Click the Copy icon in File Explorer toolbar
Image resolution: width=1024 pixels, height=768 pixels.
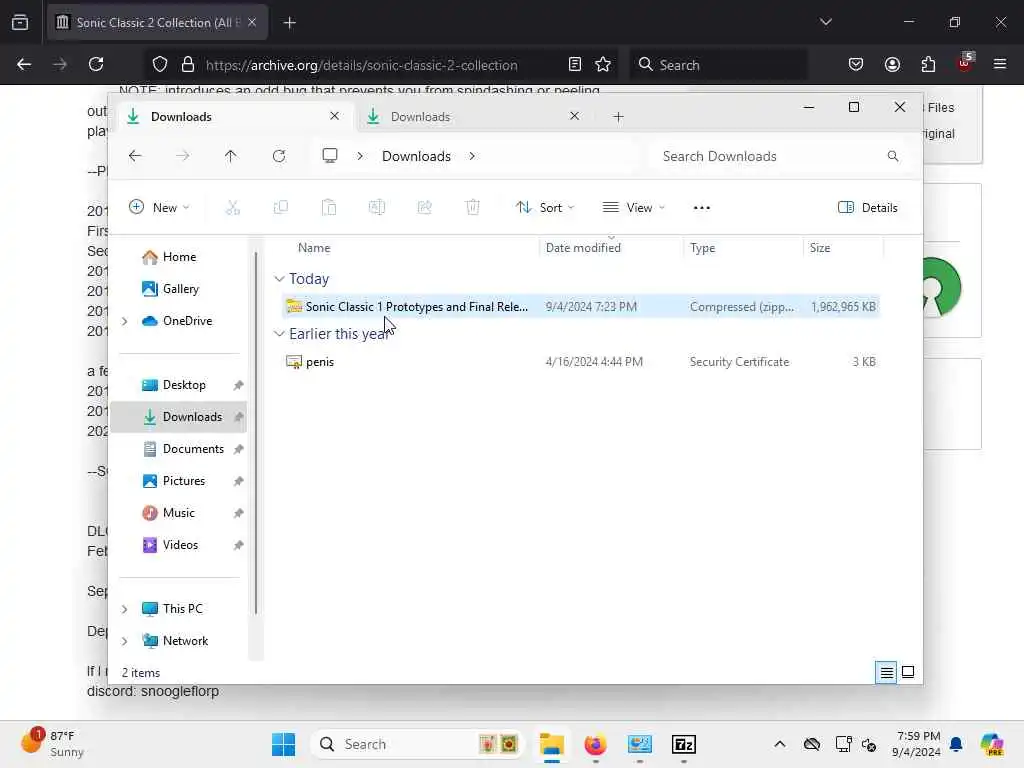[281, 208]
